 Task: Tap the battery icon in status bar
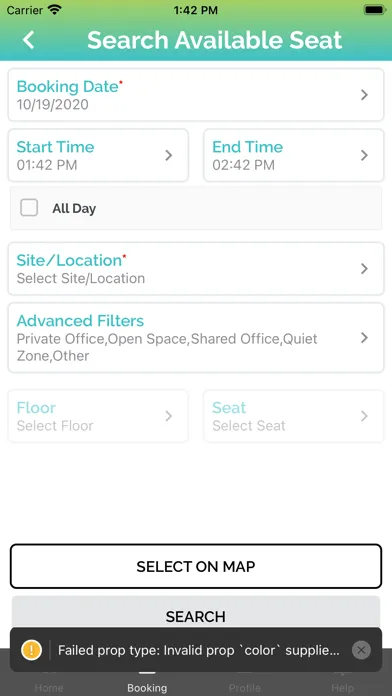tap(373, 10)
